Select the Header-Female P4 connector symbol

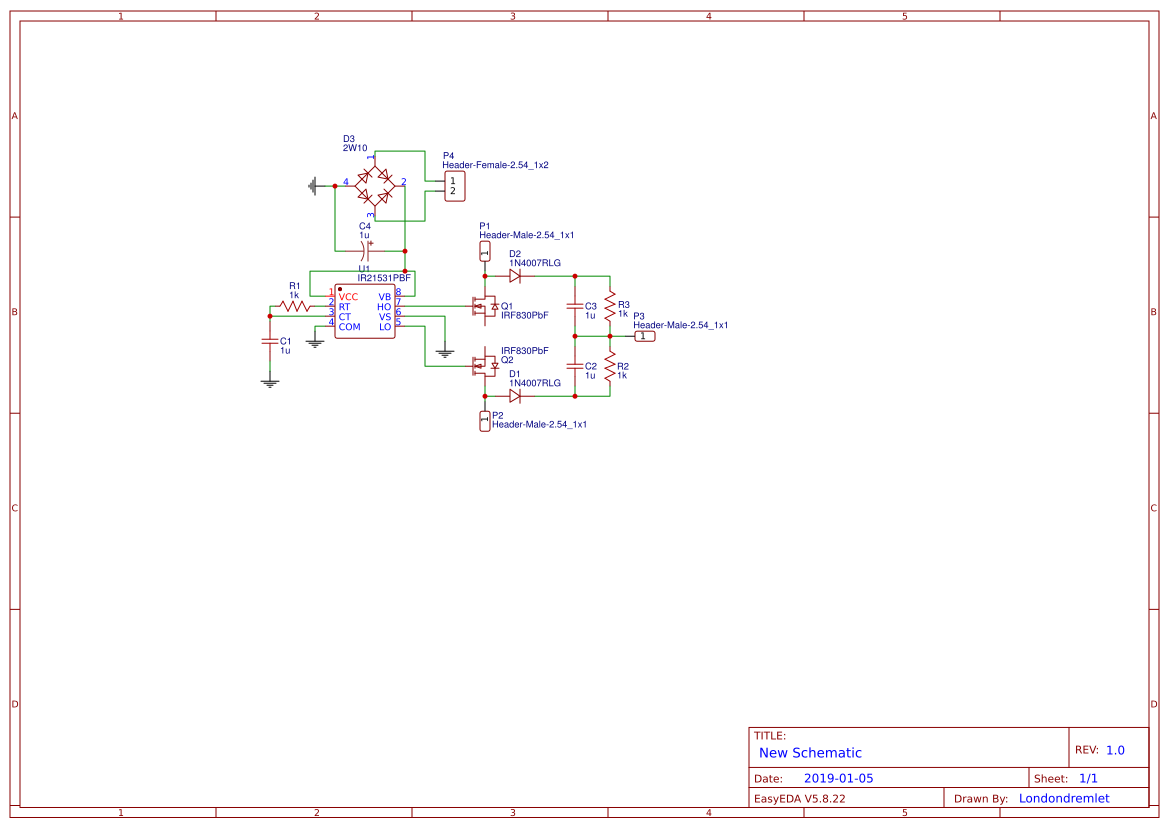[x=453, y=186]
